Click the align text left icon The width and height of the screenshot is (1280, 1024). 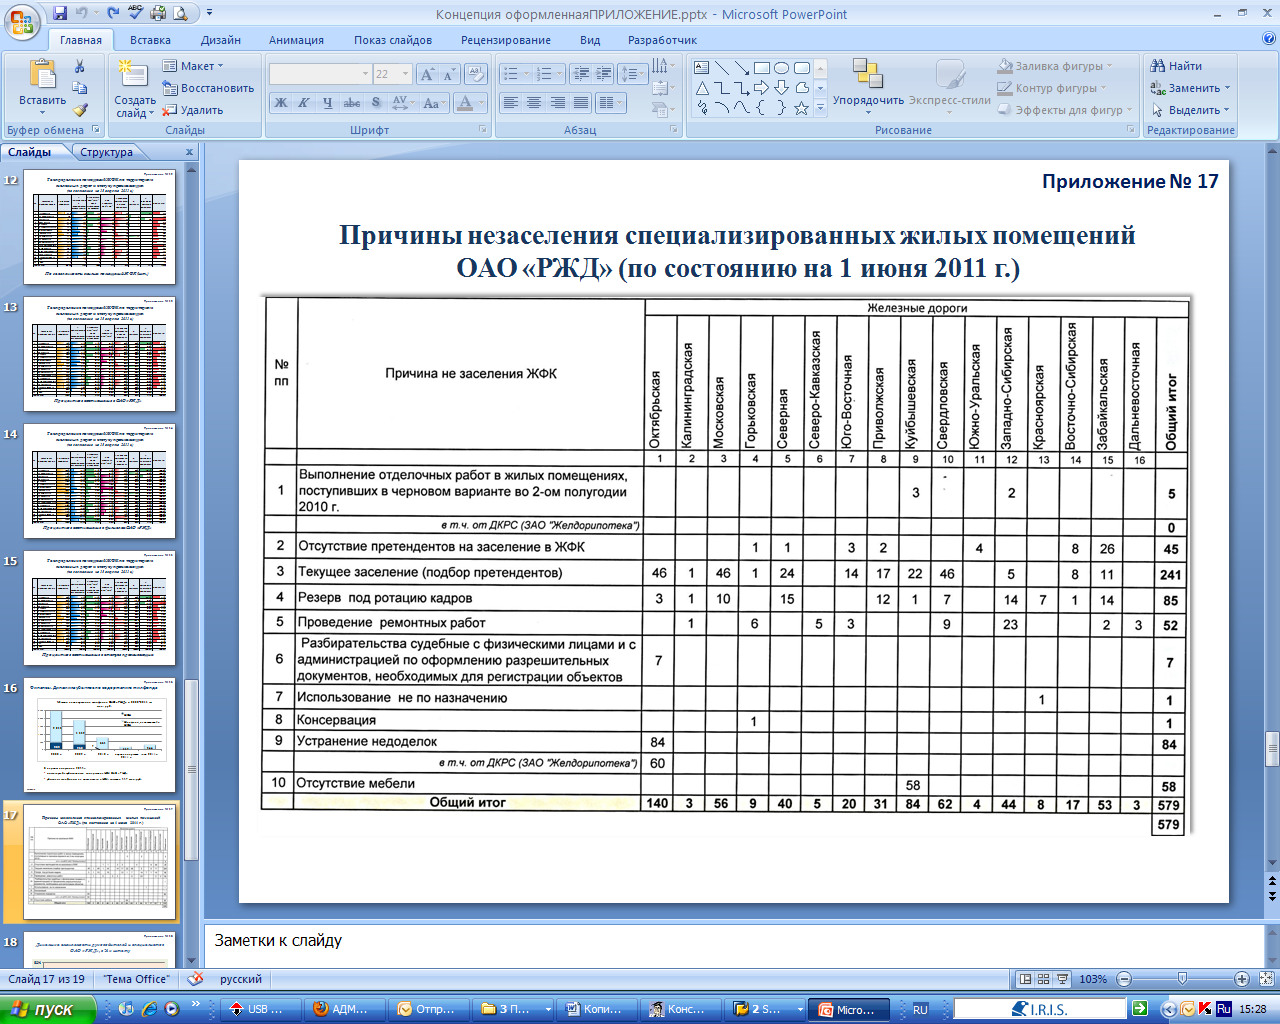coord(510,103)
